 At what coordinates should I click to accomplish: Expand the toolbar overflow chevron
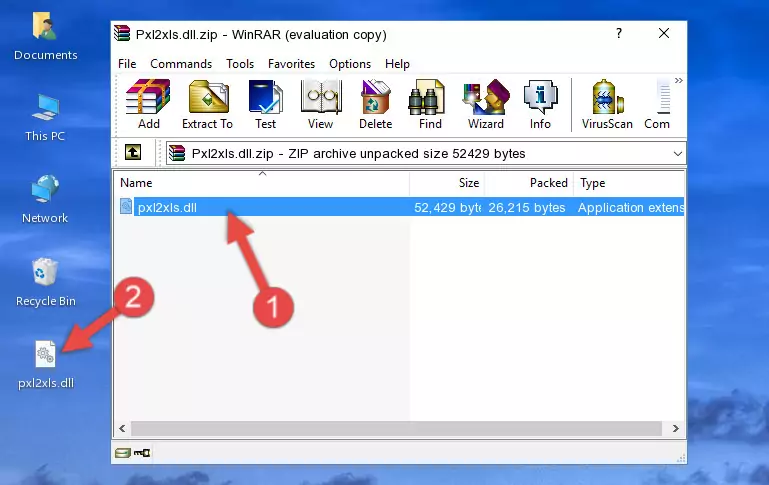(x=679, y=80)
